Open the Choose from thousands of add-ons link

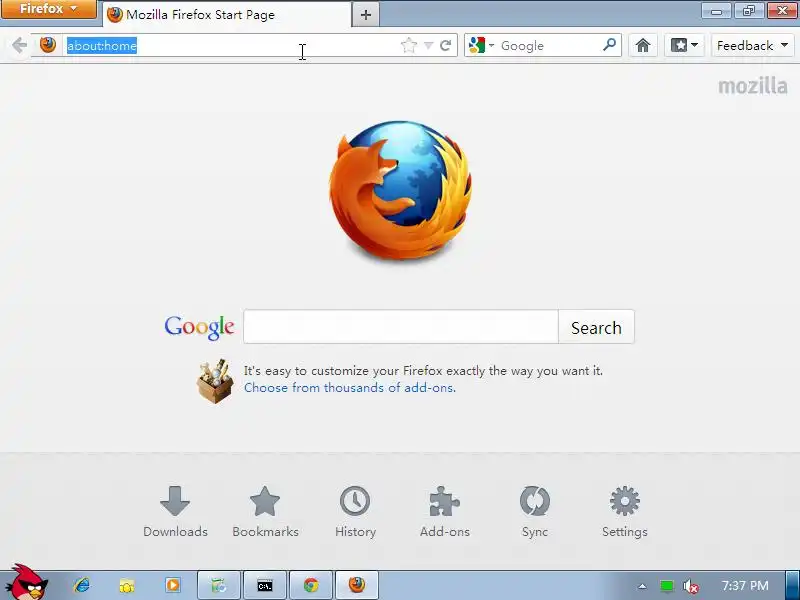click(x=349, y=388)
